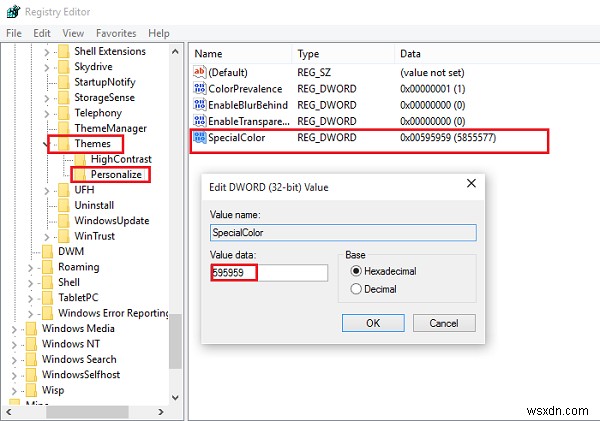Select the Windows Error Reporting key
Screen dimensions: 600x421
click(x=113, y=313)
